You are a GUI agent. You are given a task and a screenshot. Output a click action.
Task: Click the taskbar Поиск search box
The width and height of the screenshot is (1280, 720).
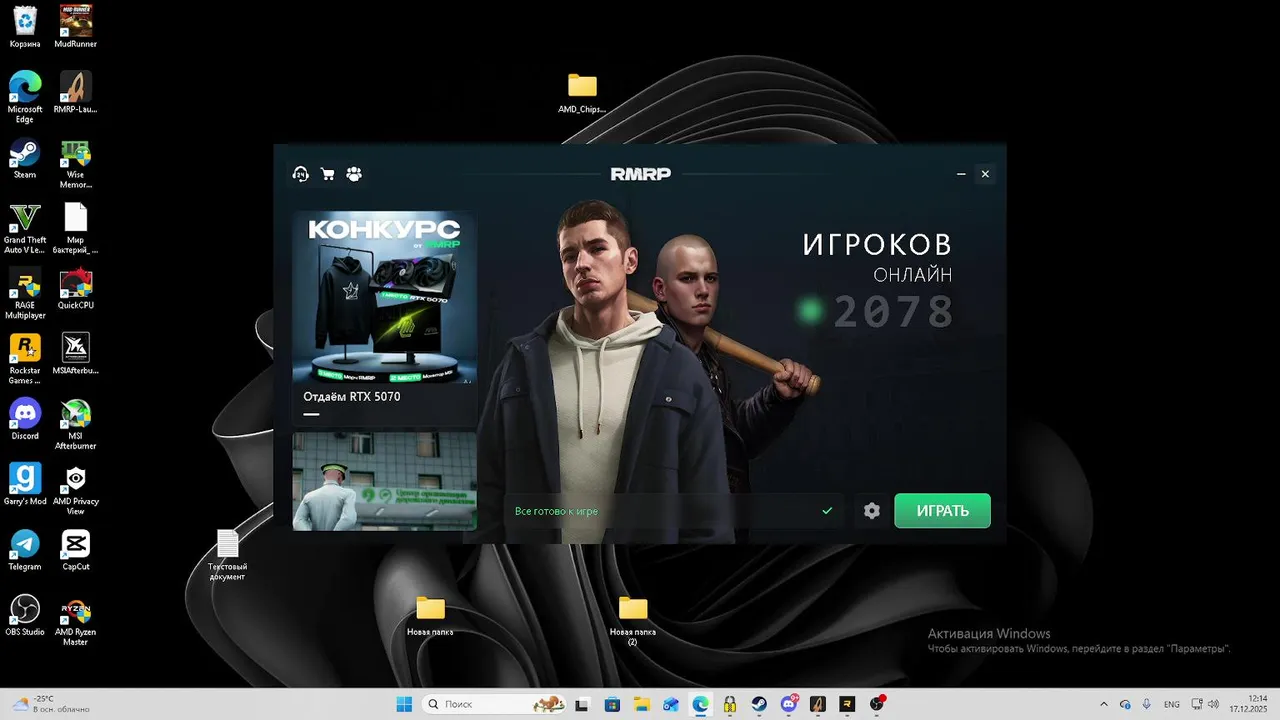tap(496, 704)
